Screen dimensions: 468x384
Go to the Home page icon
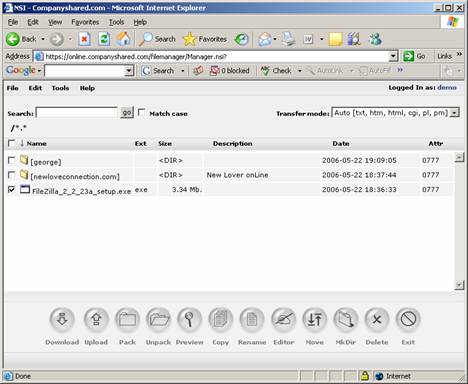pos(123,39)
